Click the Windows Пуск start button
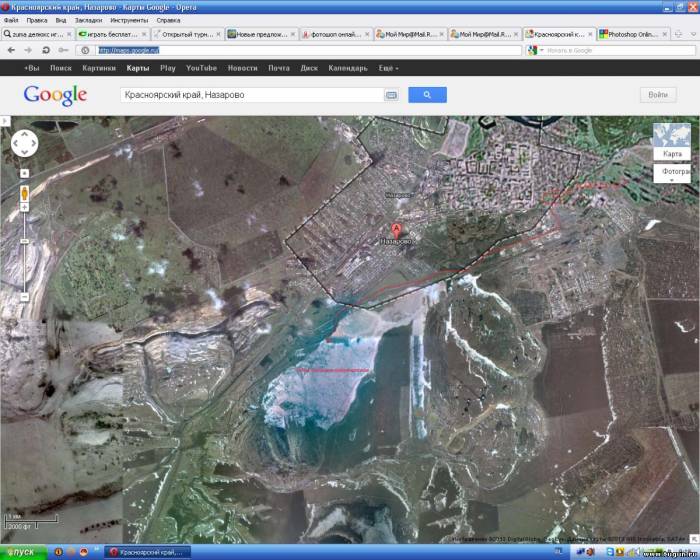 coord(22,552)
